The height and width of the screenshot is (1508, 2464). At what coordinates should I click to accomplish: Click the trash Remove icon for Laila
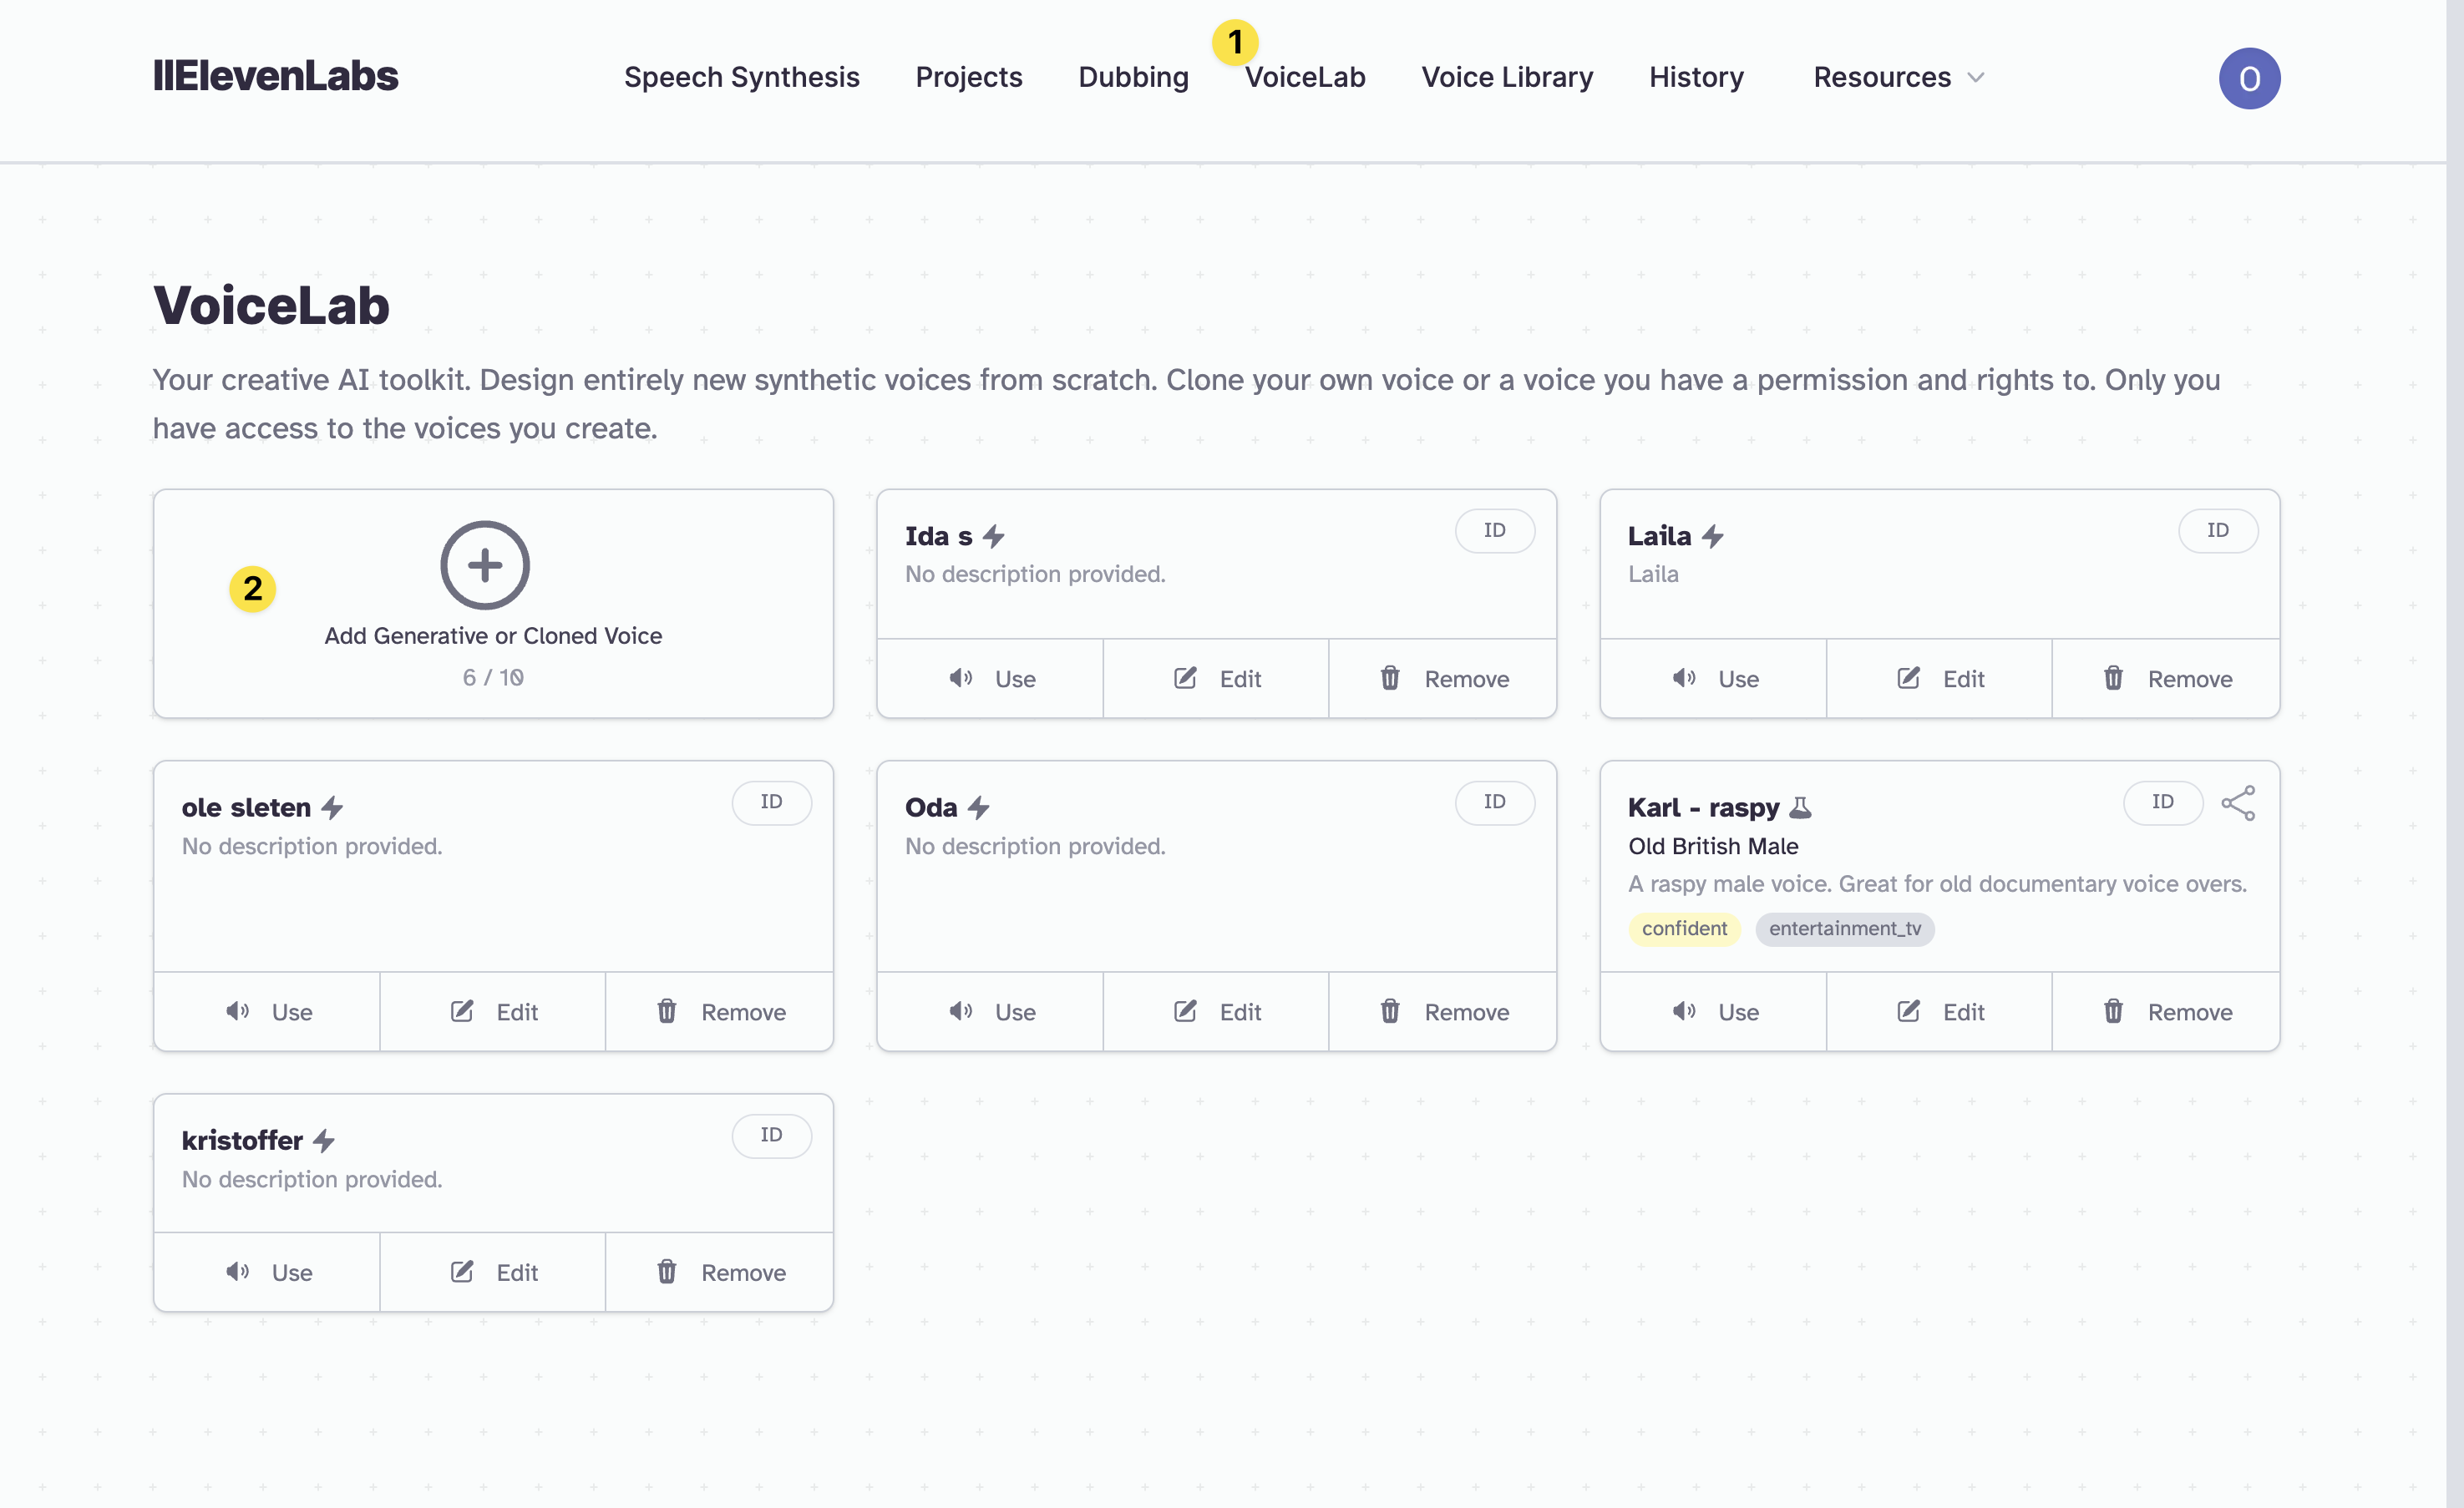2113,679
